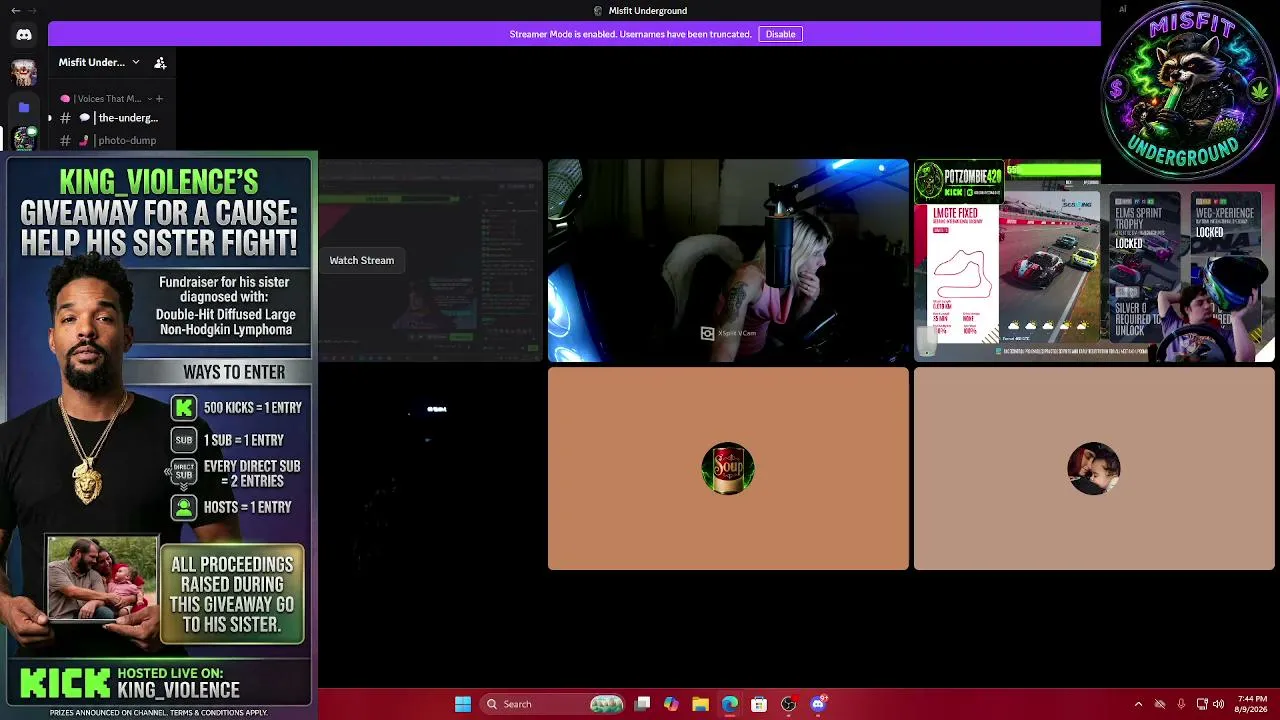Open Microsoft Store from the taskbar
The image size is (1280, 720).
coord(759,704)
